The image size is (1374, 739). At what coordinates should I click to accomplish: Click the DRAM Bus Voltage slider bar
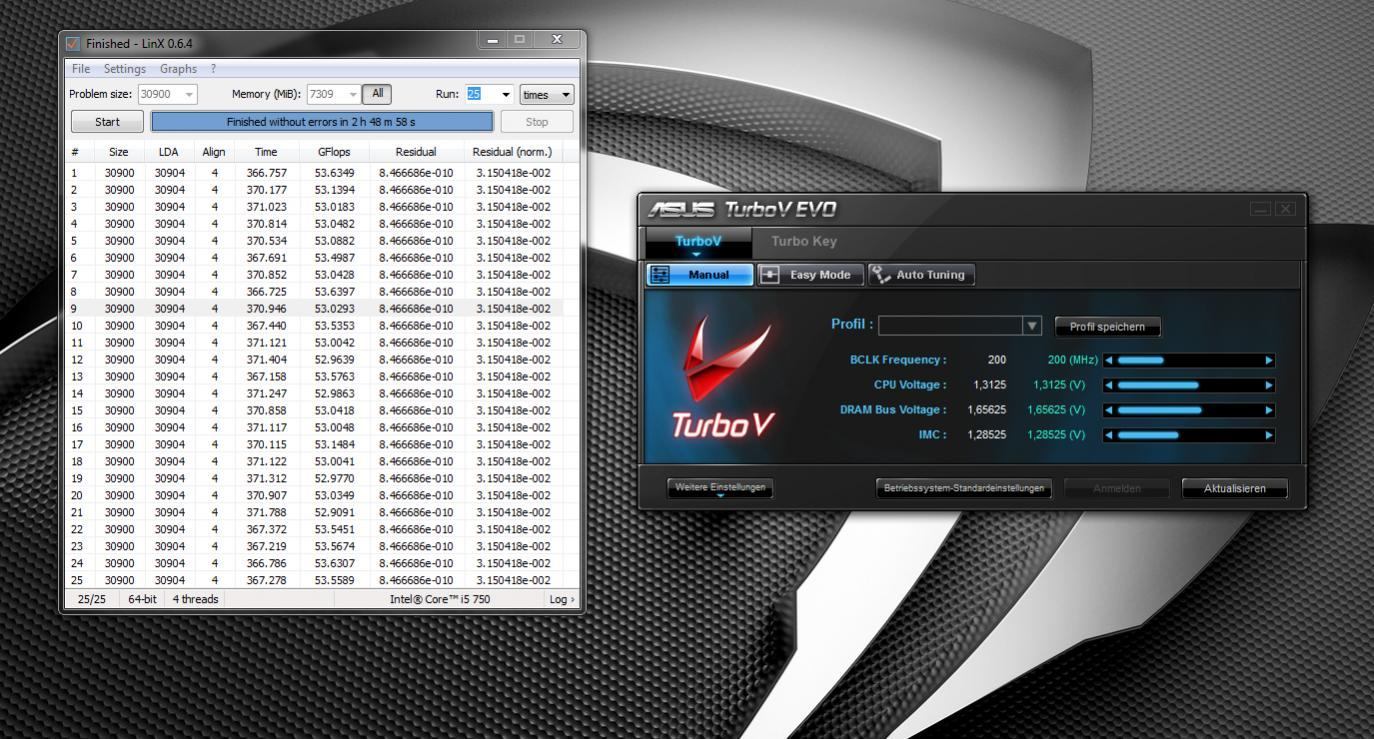pyautogui.click(x=1189, y=410)
